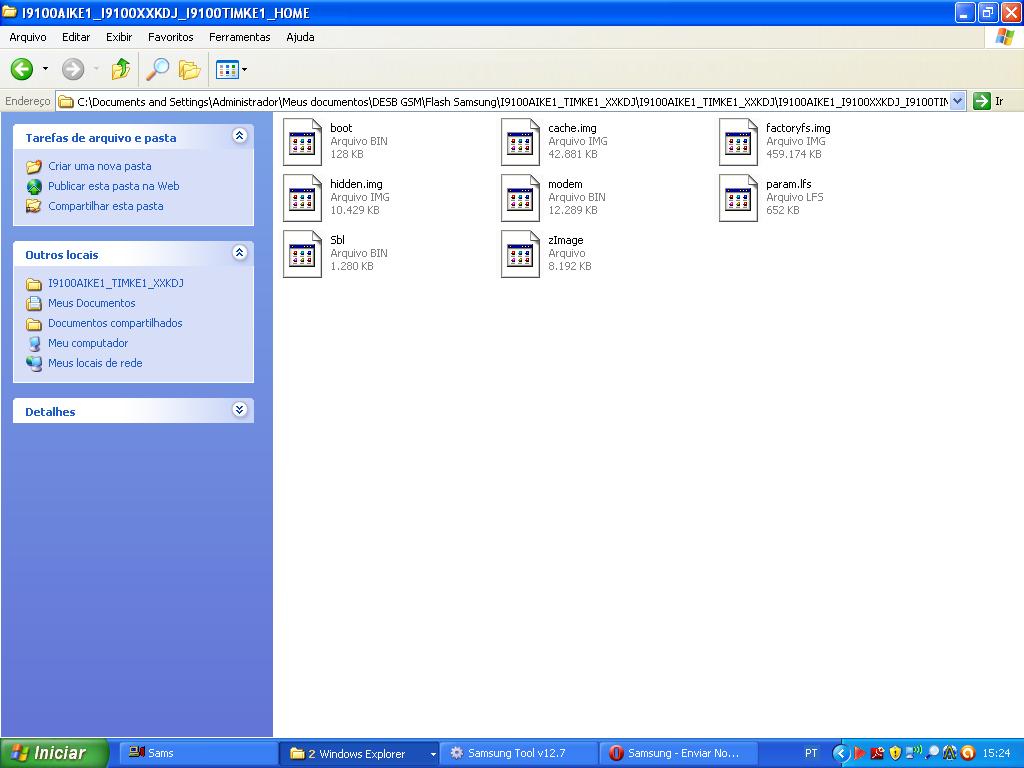This screenshot has width=1024, height=768.
Task: Open I9100AIKE1_TIMKE1_XXKDJ folder link
Action: pyautogui.click(x=116, y=283)
